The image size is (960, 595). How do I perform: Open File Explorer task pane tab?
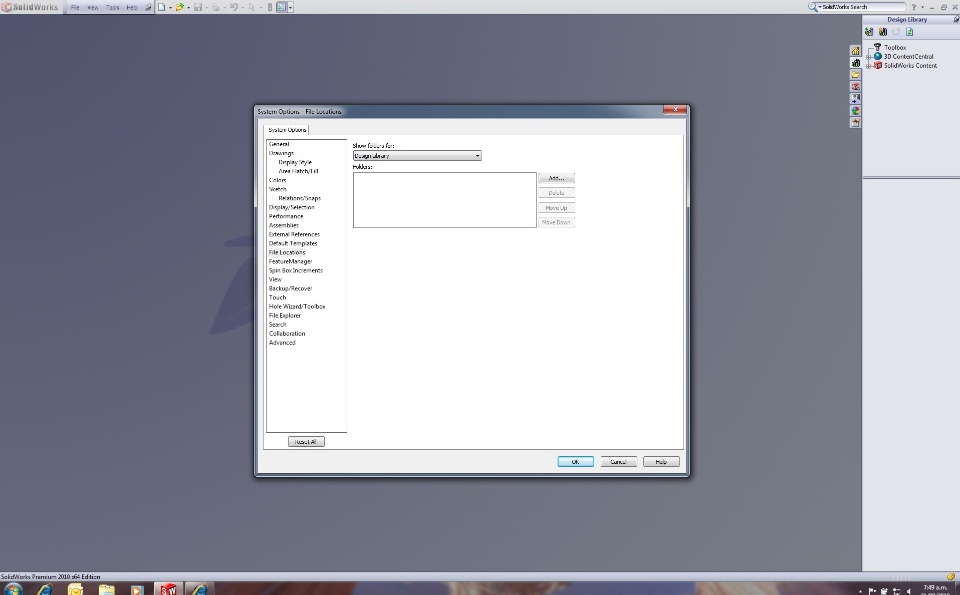(x=855, y=75)
